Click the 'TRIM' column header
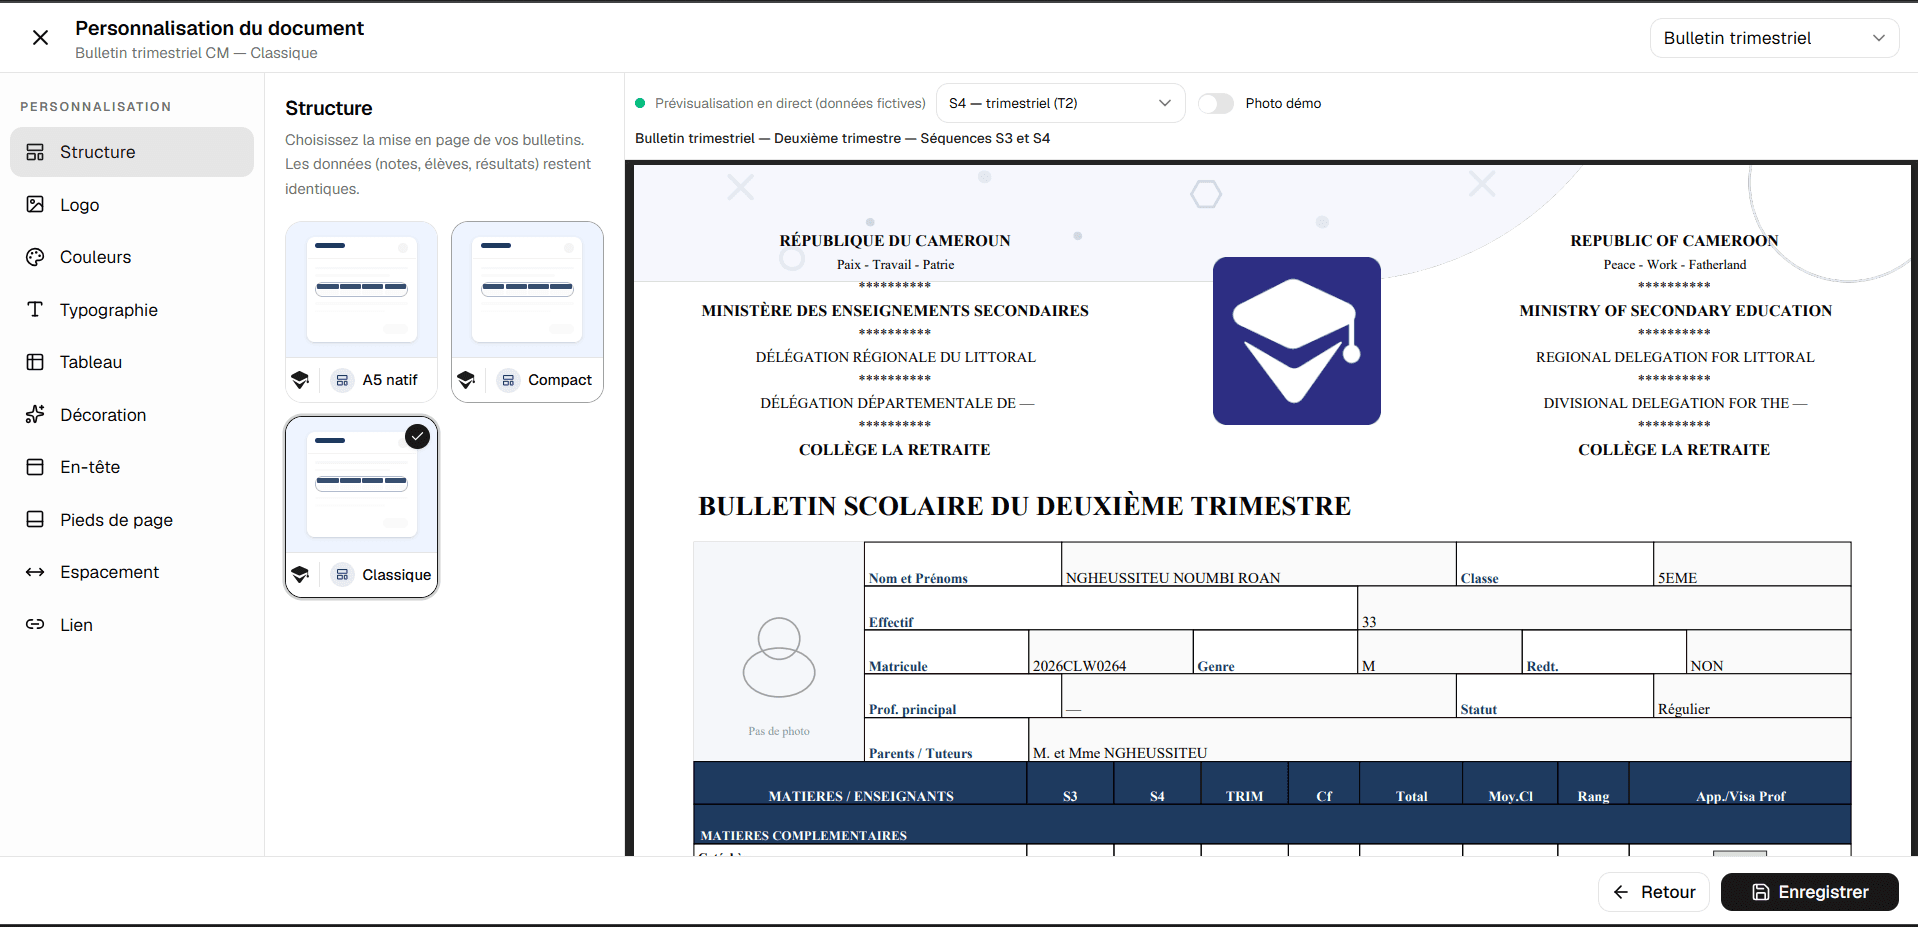The width and height of the screenshot is (1918, 927). 1244,783
